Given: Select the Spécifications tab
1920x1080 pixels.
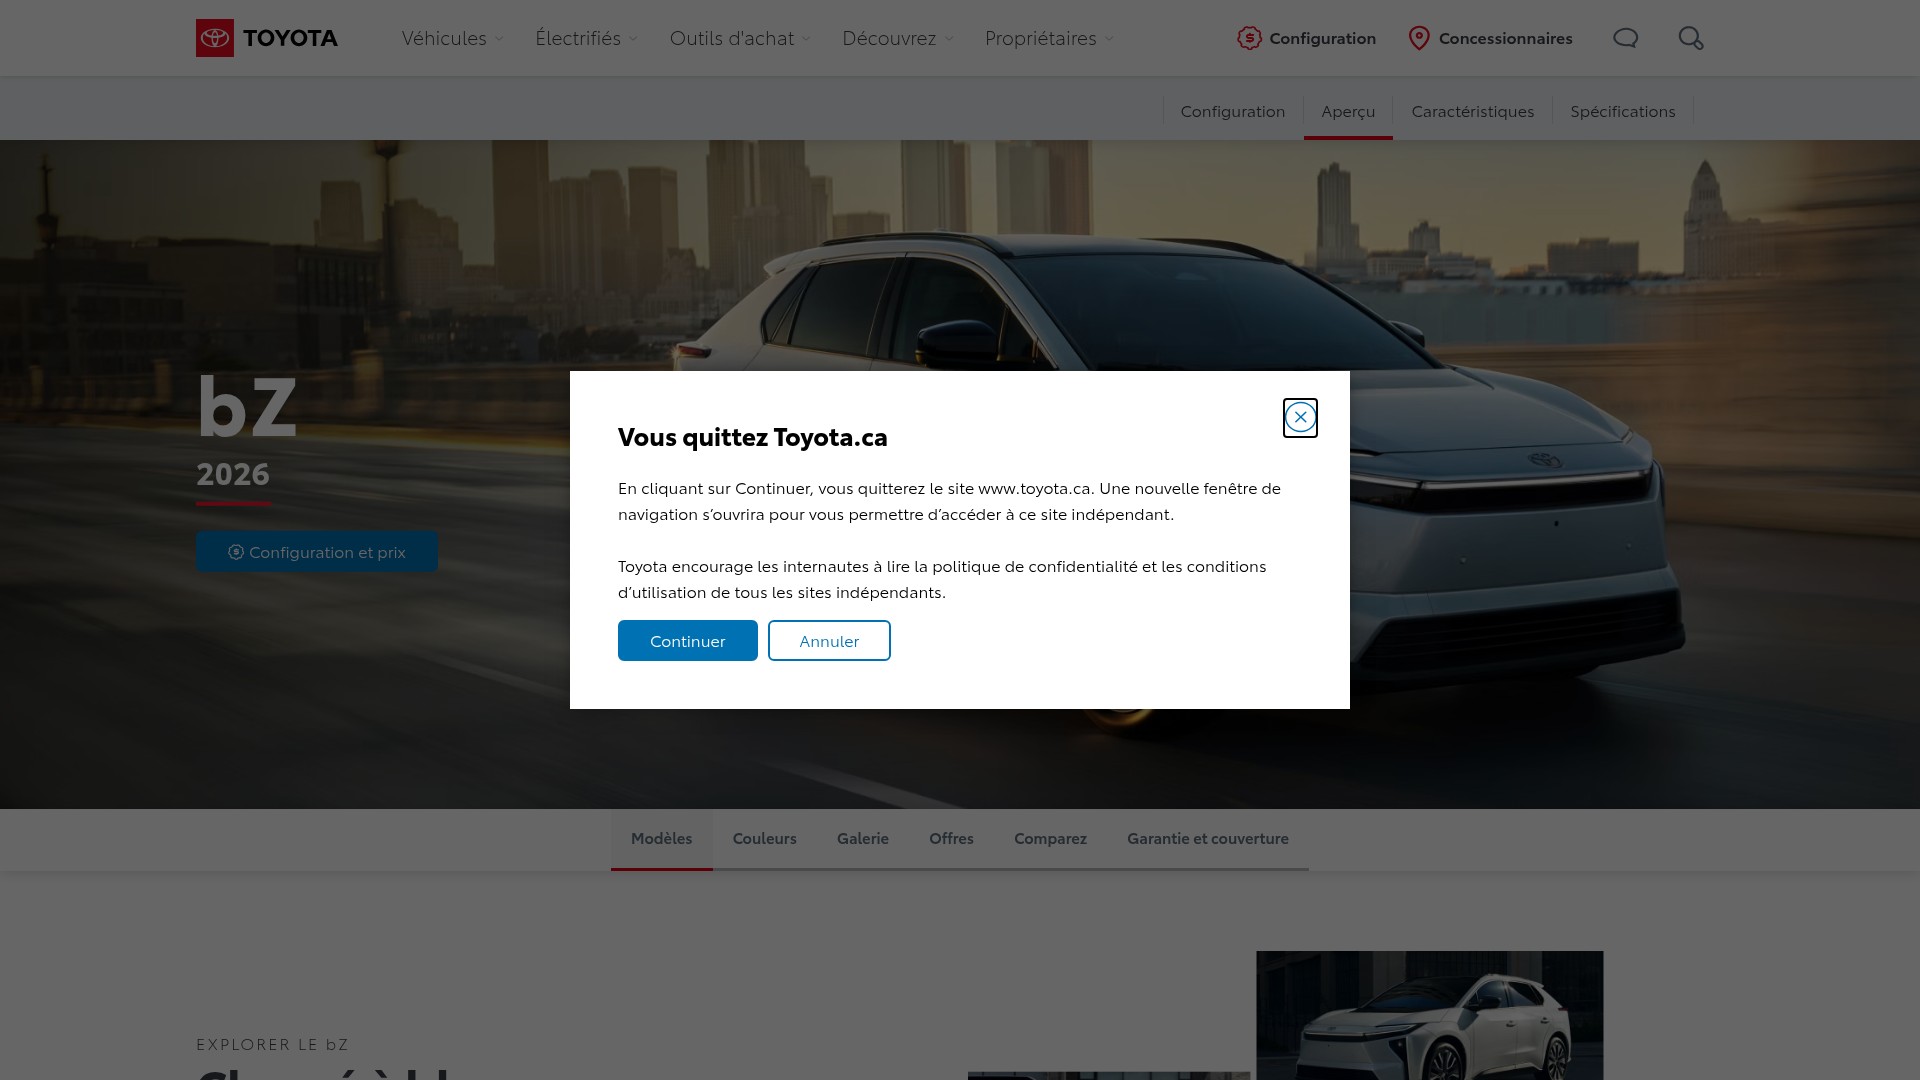Looking at the screenshot, I should pos(1623,111).
